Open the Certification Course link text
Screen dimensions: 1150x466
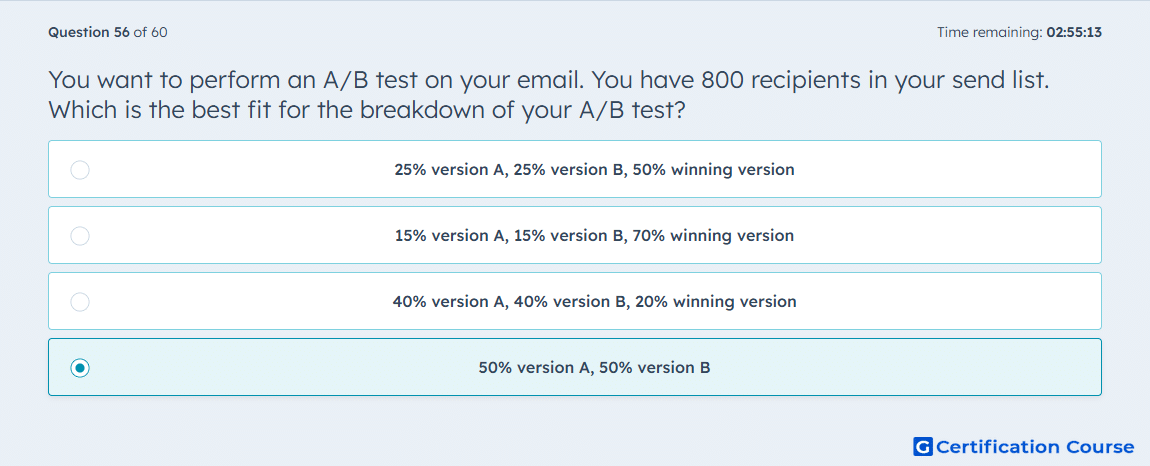[1035, 447]
